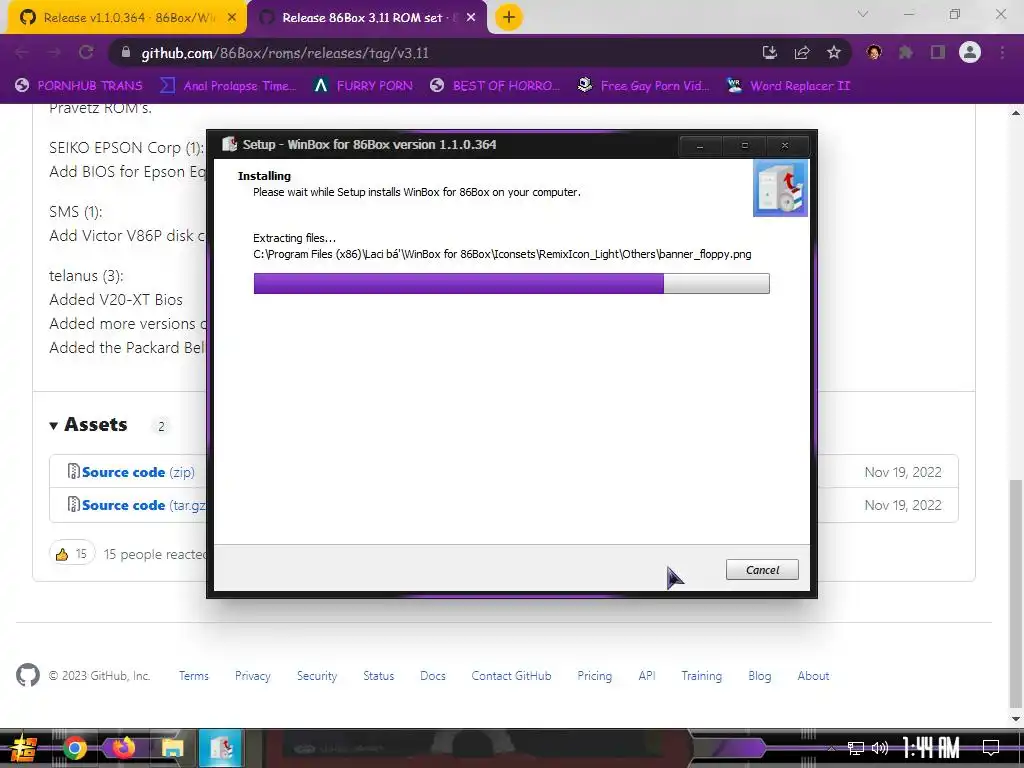The height and width of the screenshot is (768, 1024).
Task: Click the installer title bar icon
Action: pos(229,144)
